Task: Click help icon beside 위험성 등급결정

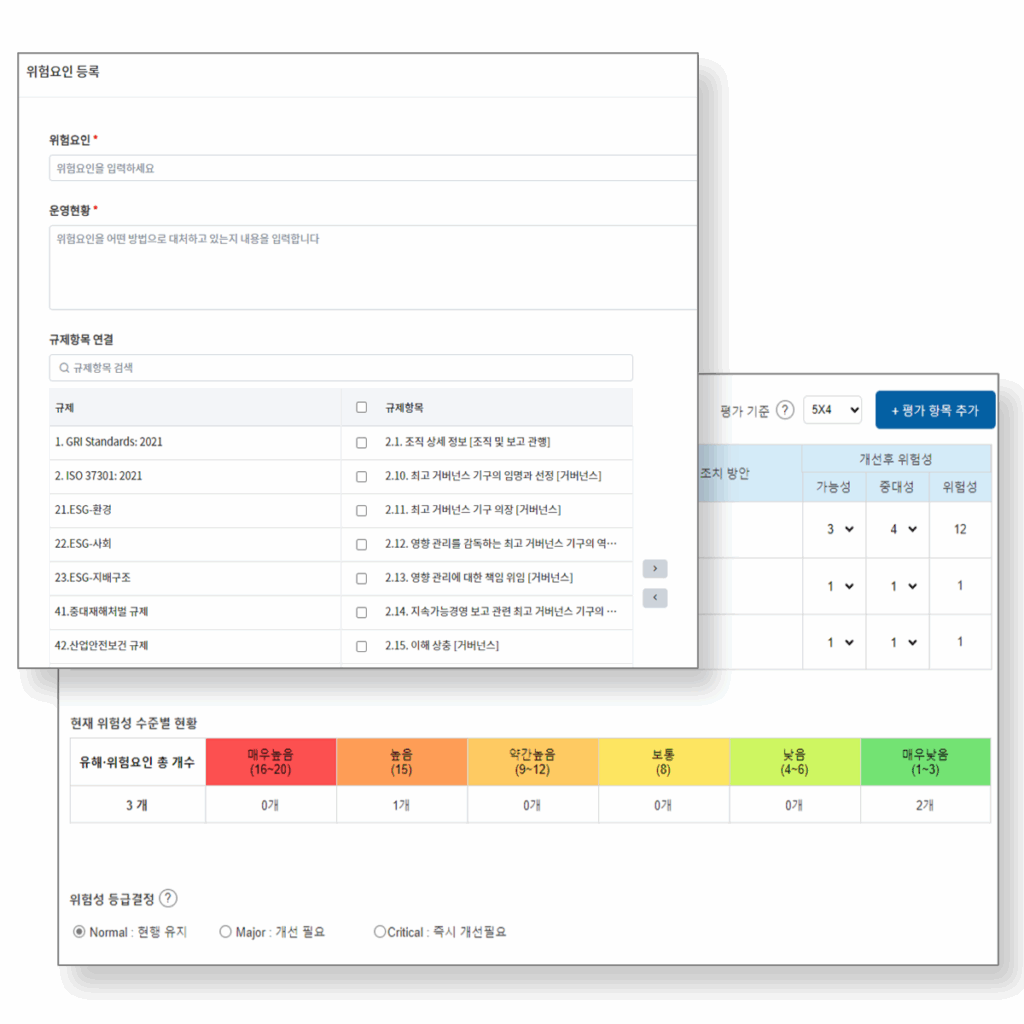Action: click(x=168, y=898)
